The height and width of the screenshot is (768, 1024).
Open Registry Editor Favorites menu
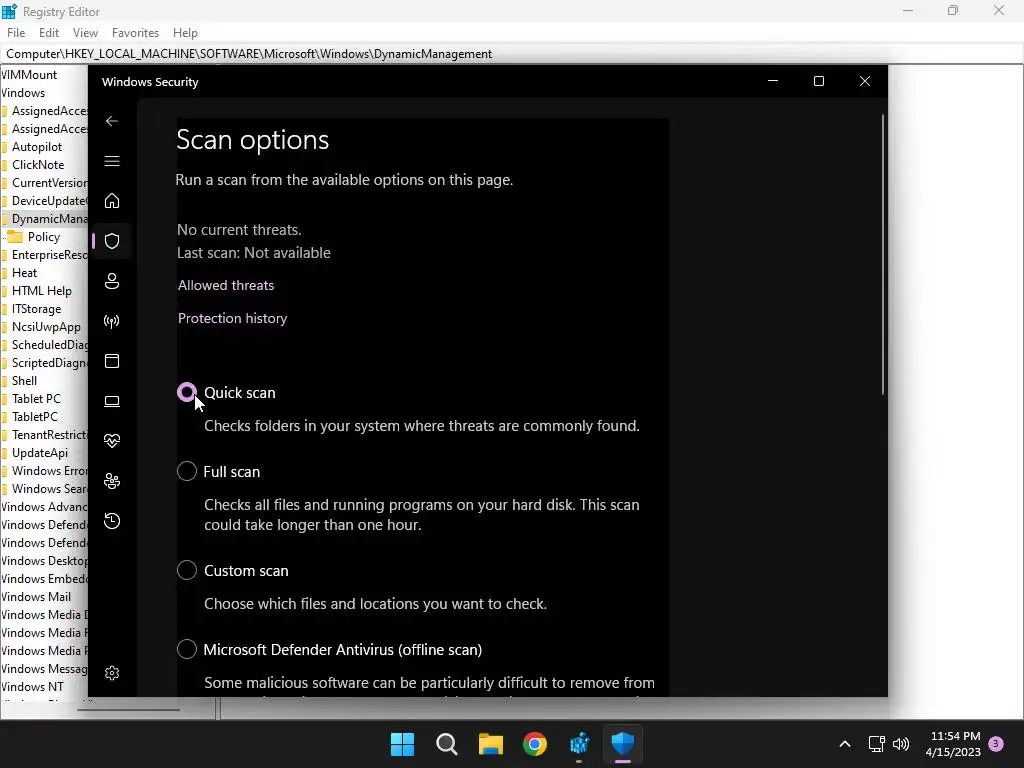pyautogui.click(x=135, y=33)
